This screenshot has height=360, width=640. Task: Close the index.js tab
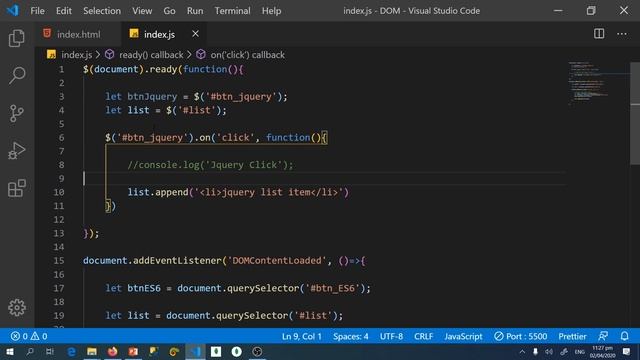[x=196, y=34]
